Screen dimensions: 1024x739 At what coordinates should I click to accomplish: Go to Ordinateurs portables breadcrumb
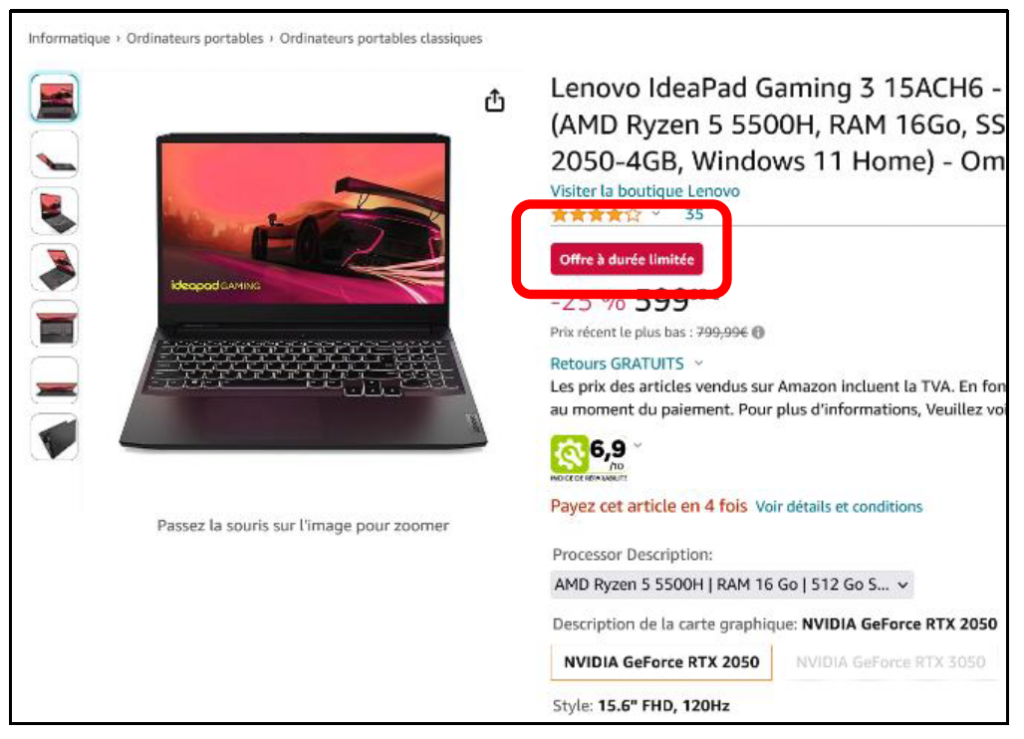click(x=195, y=39)
